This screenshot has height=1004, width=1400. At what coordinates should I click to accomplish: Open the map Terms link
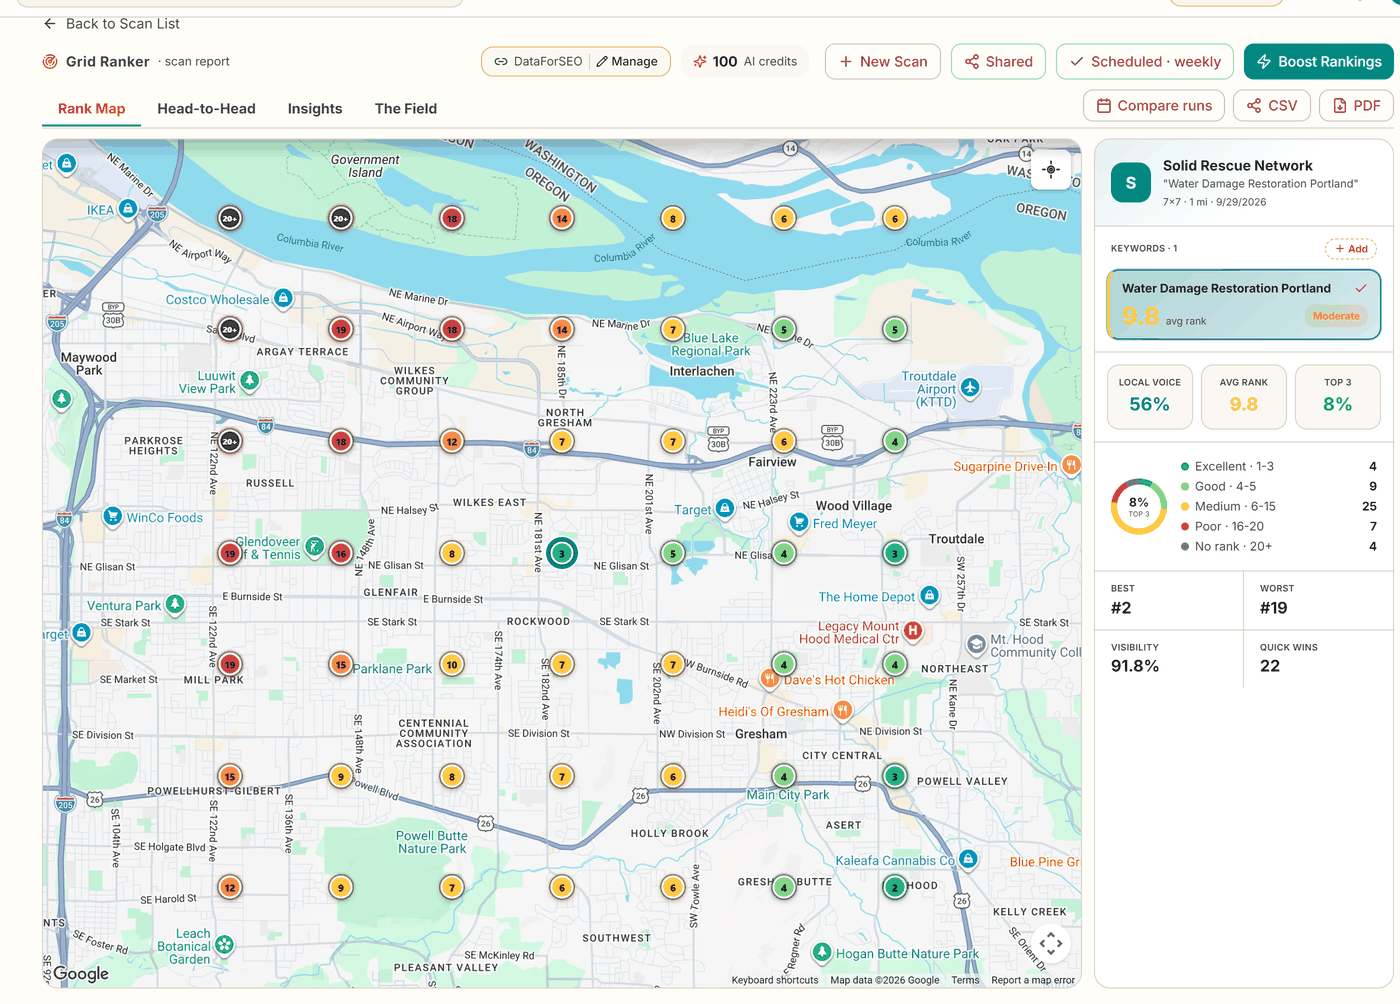(965, 980)
